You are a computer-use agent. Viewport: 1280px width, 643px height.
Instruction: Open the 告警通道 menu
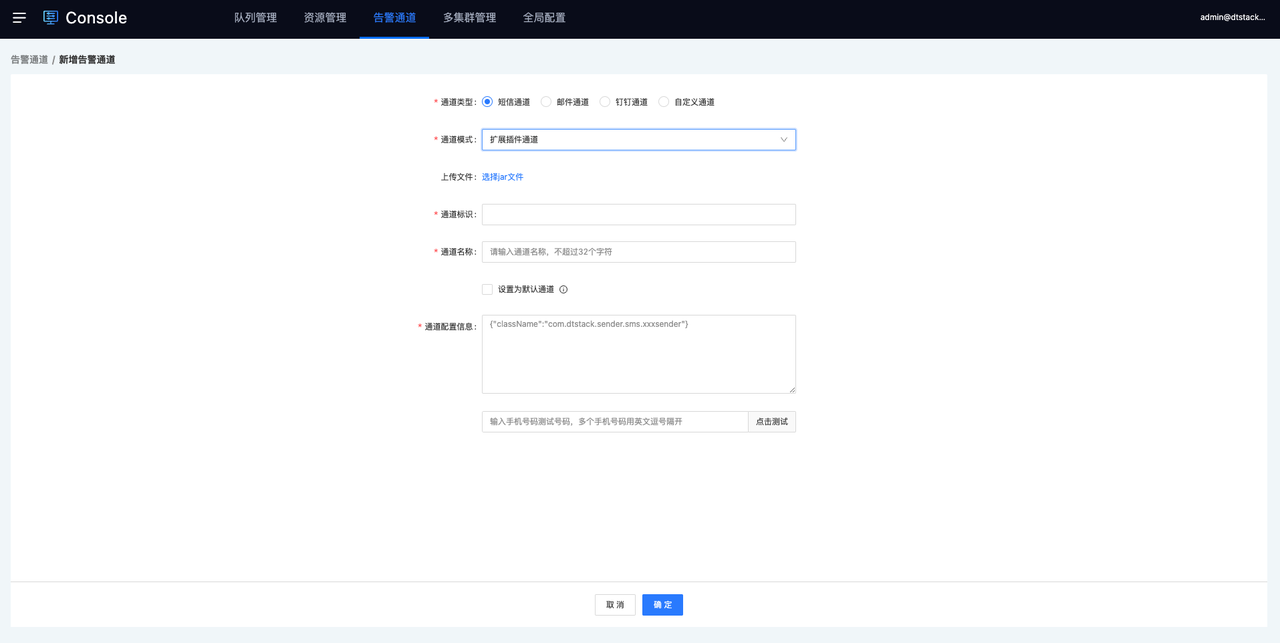(x=394, y=18)
